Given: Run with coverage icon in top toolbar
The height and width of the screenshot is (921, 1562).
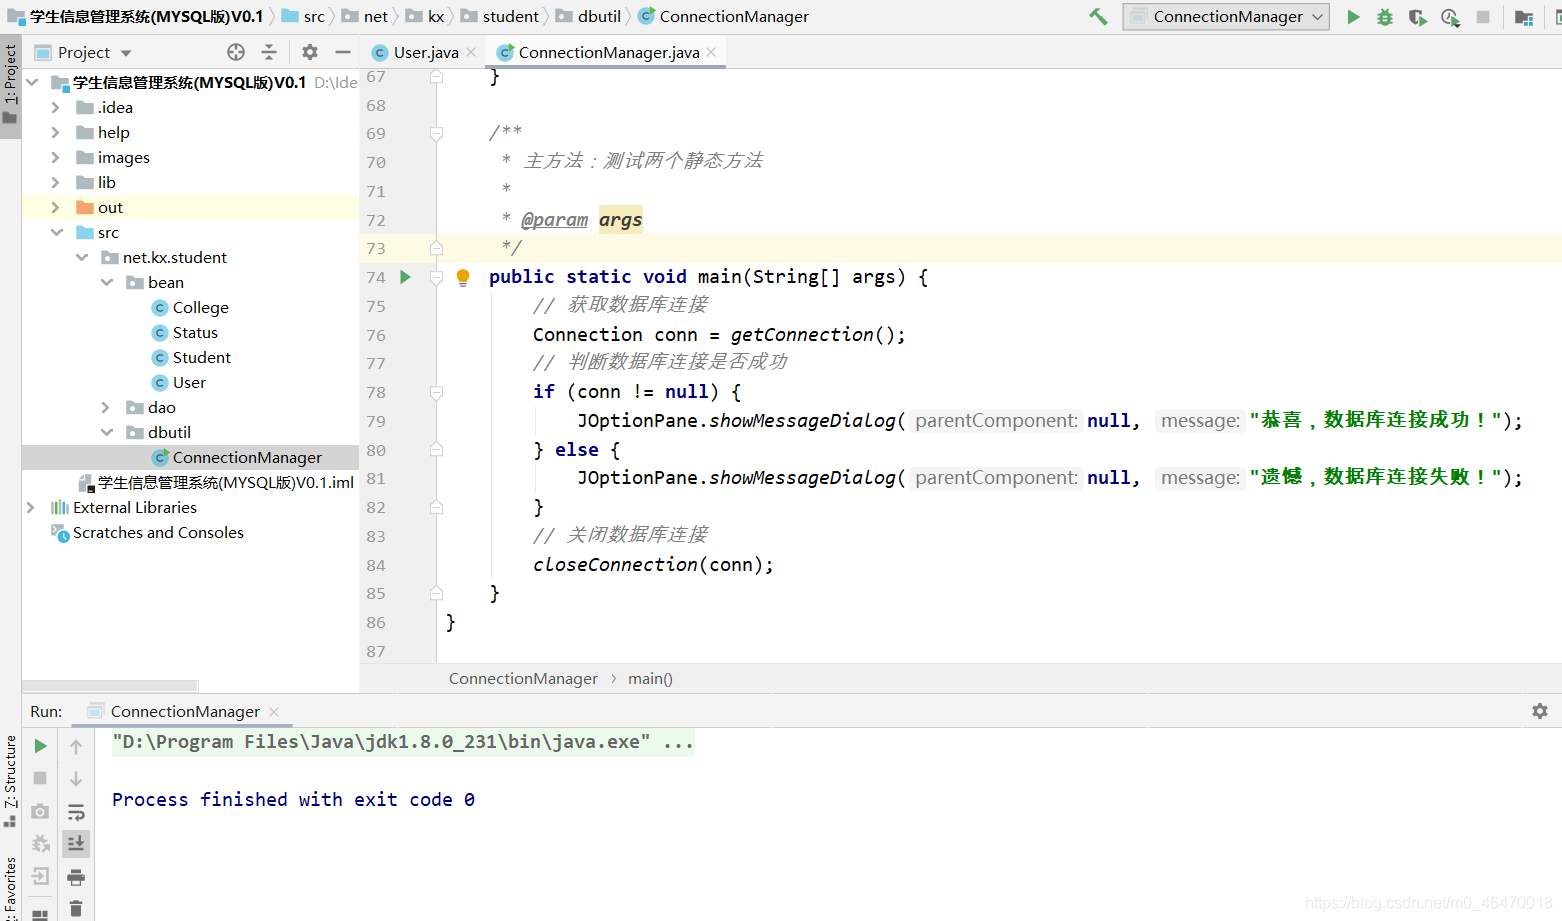Looking at the screenshot, I should pos(1417,17).
